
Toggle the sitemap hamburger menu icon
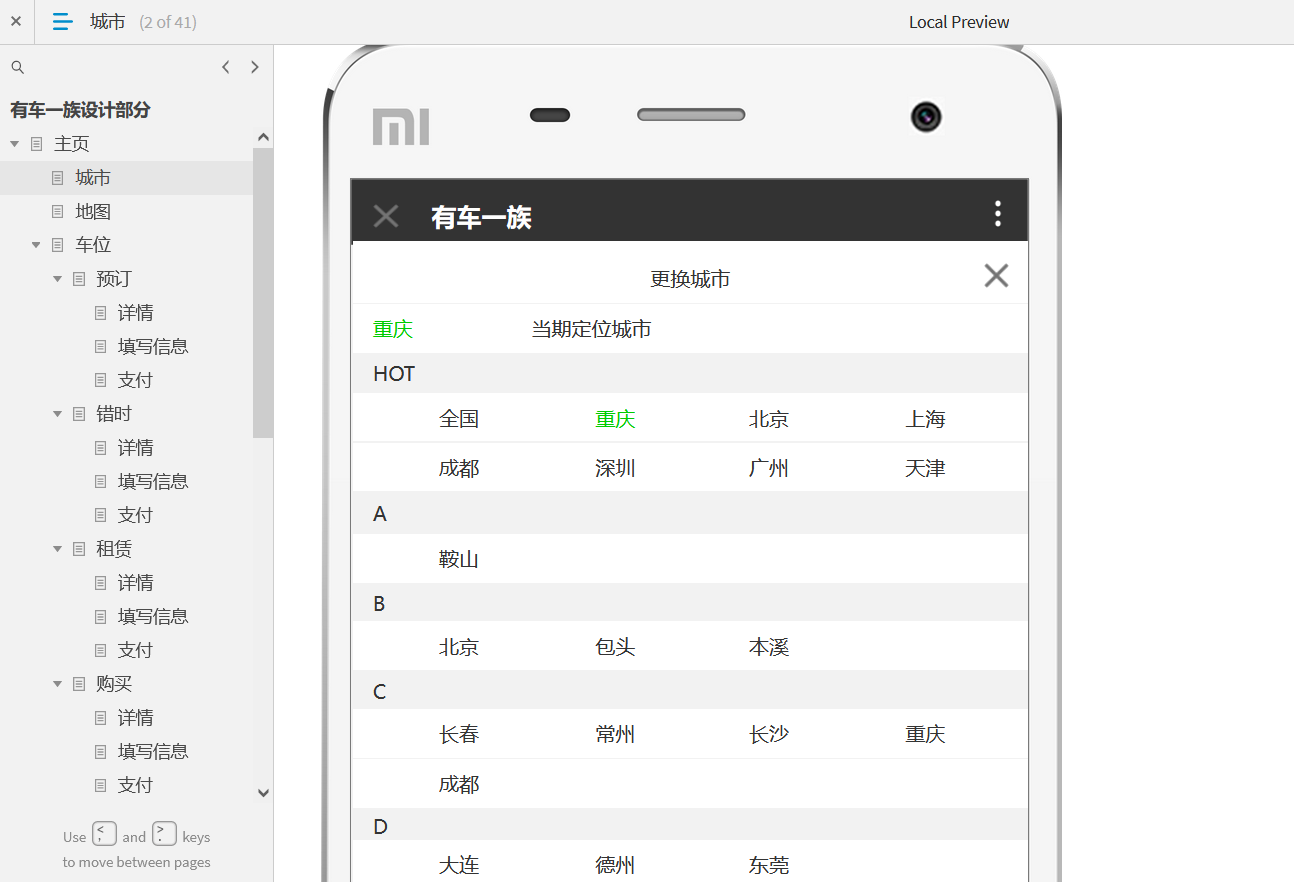[x=62, y=21]
